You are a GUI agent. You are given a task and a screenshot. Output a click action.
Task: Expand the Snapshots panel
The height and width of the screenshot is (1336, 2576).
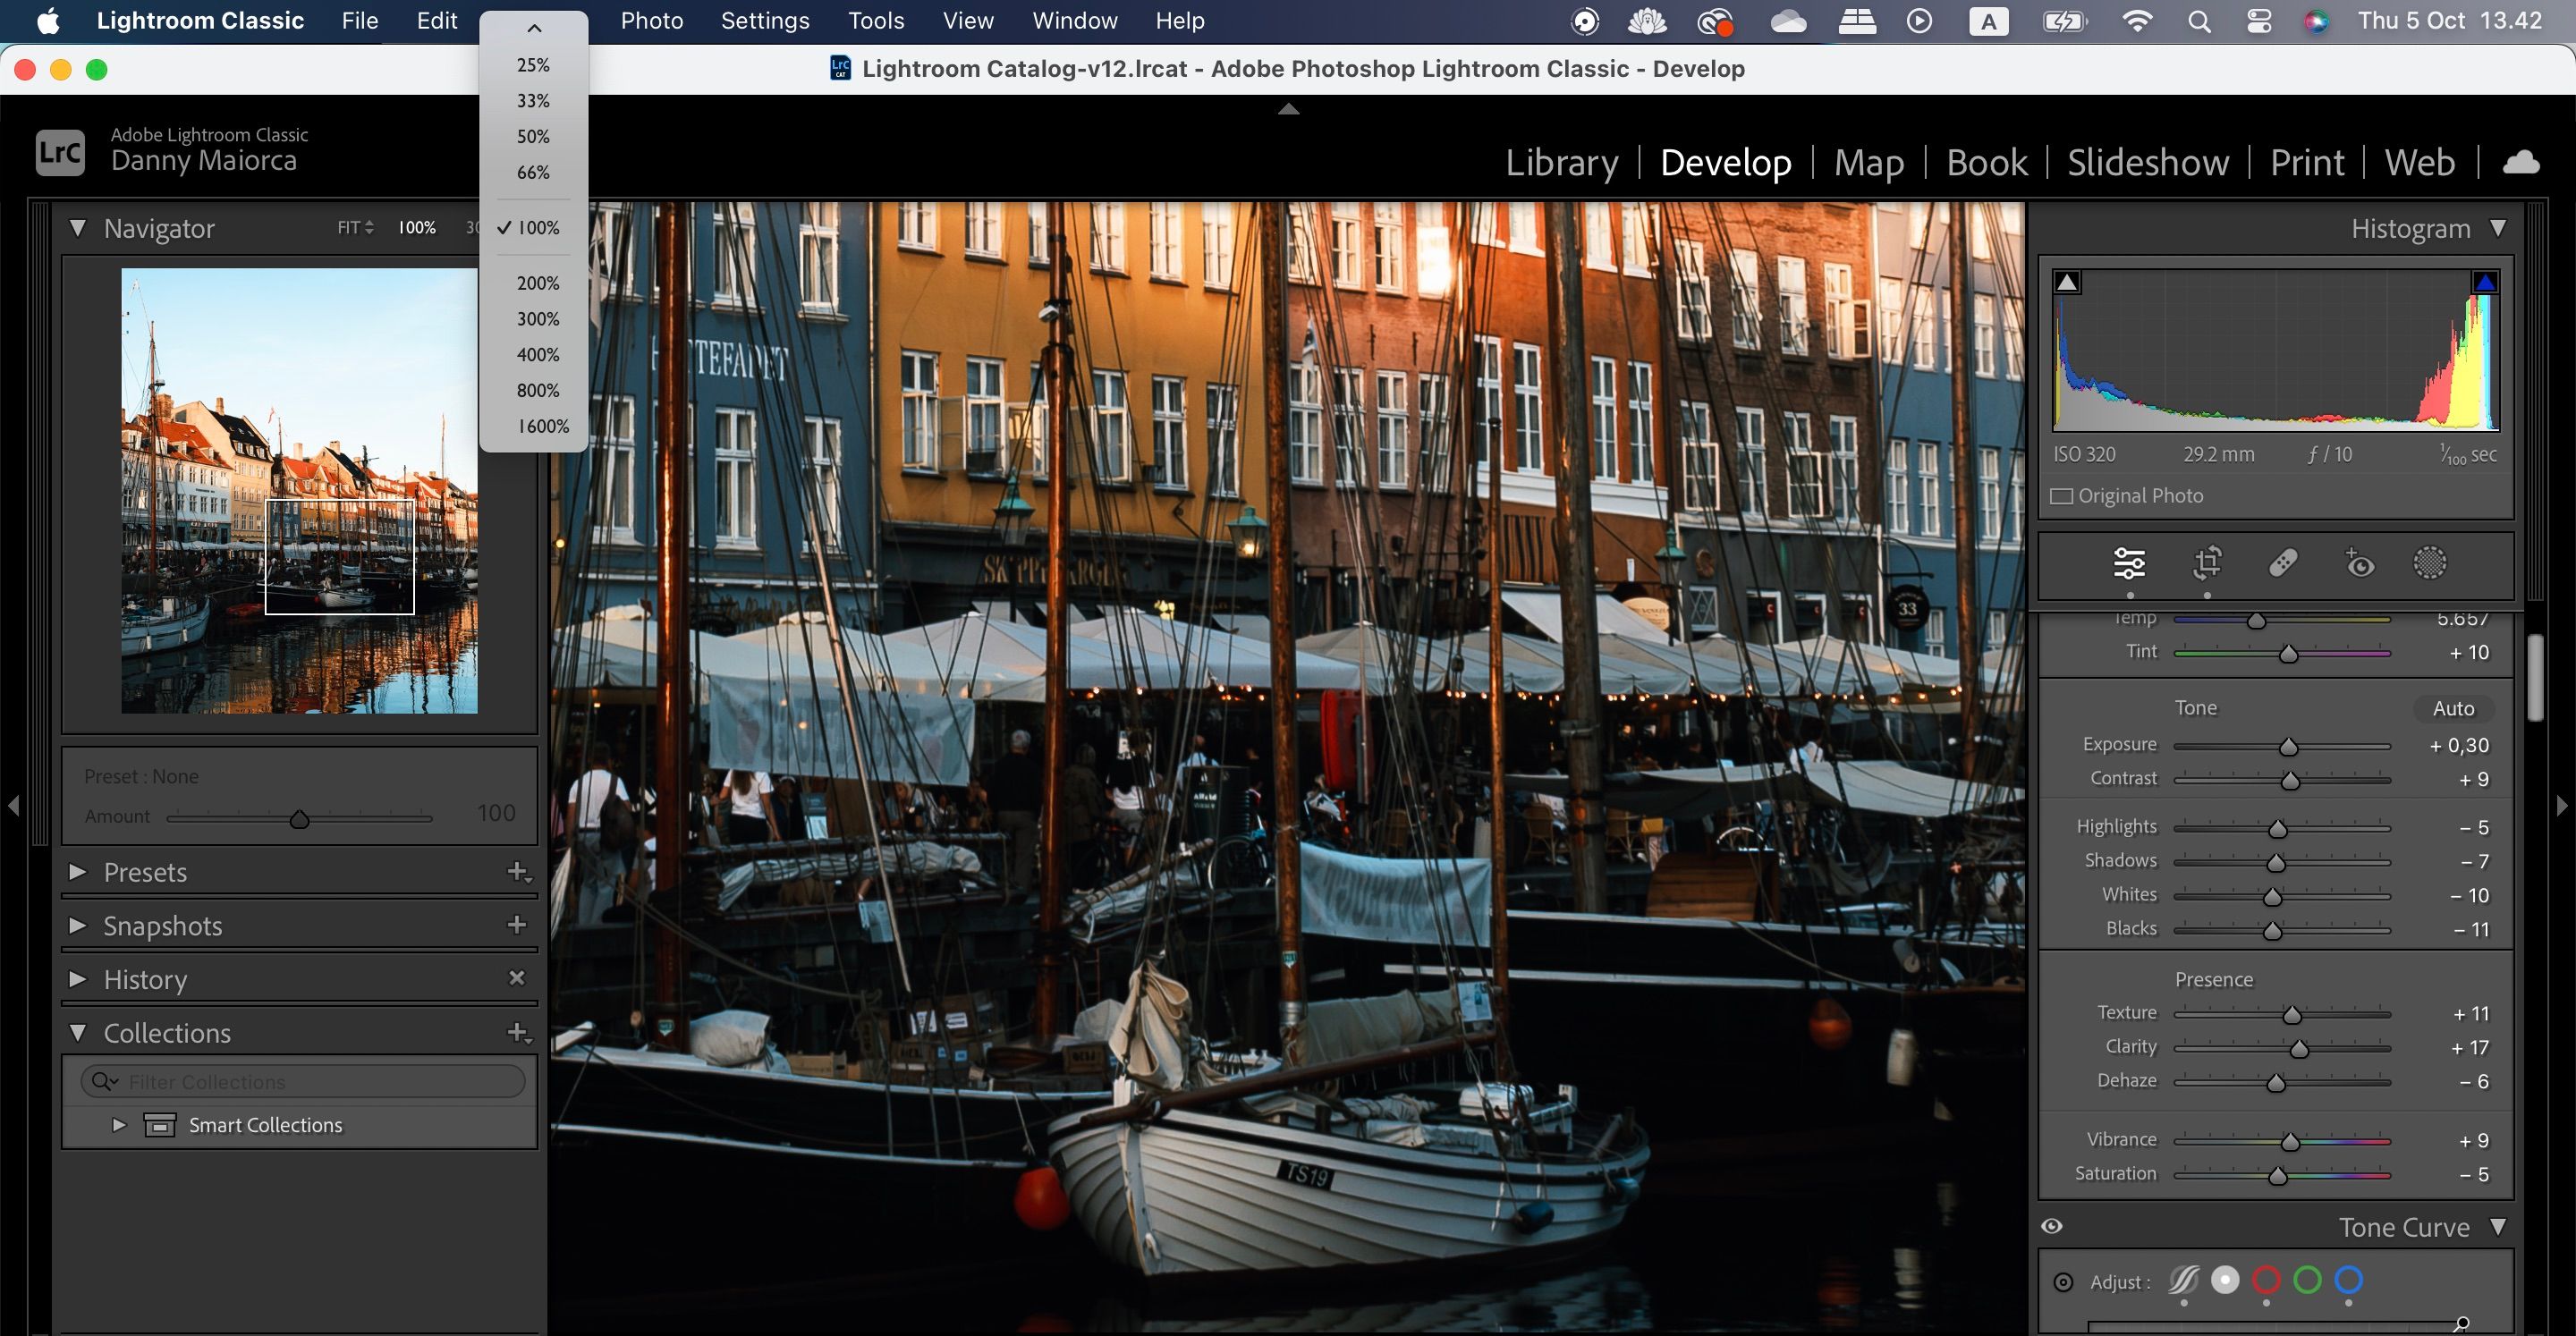click(79, 925)
